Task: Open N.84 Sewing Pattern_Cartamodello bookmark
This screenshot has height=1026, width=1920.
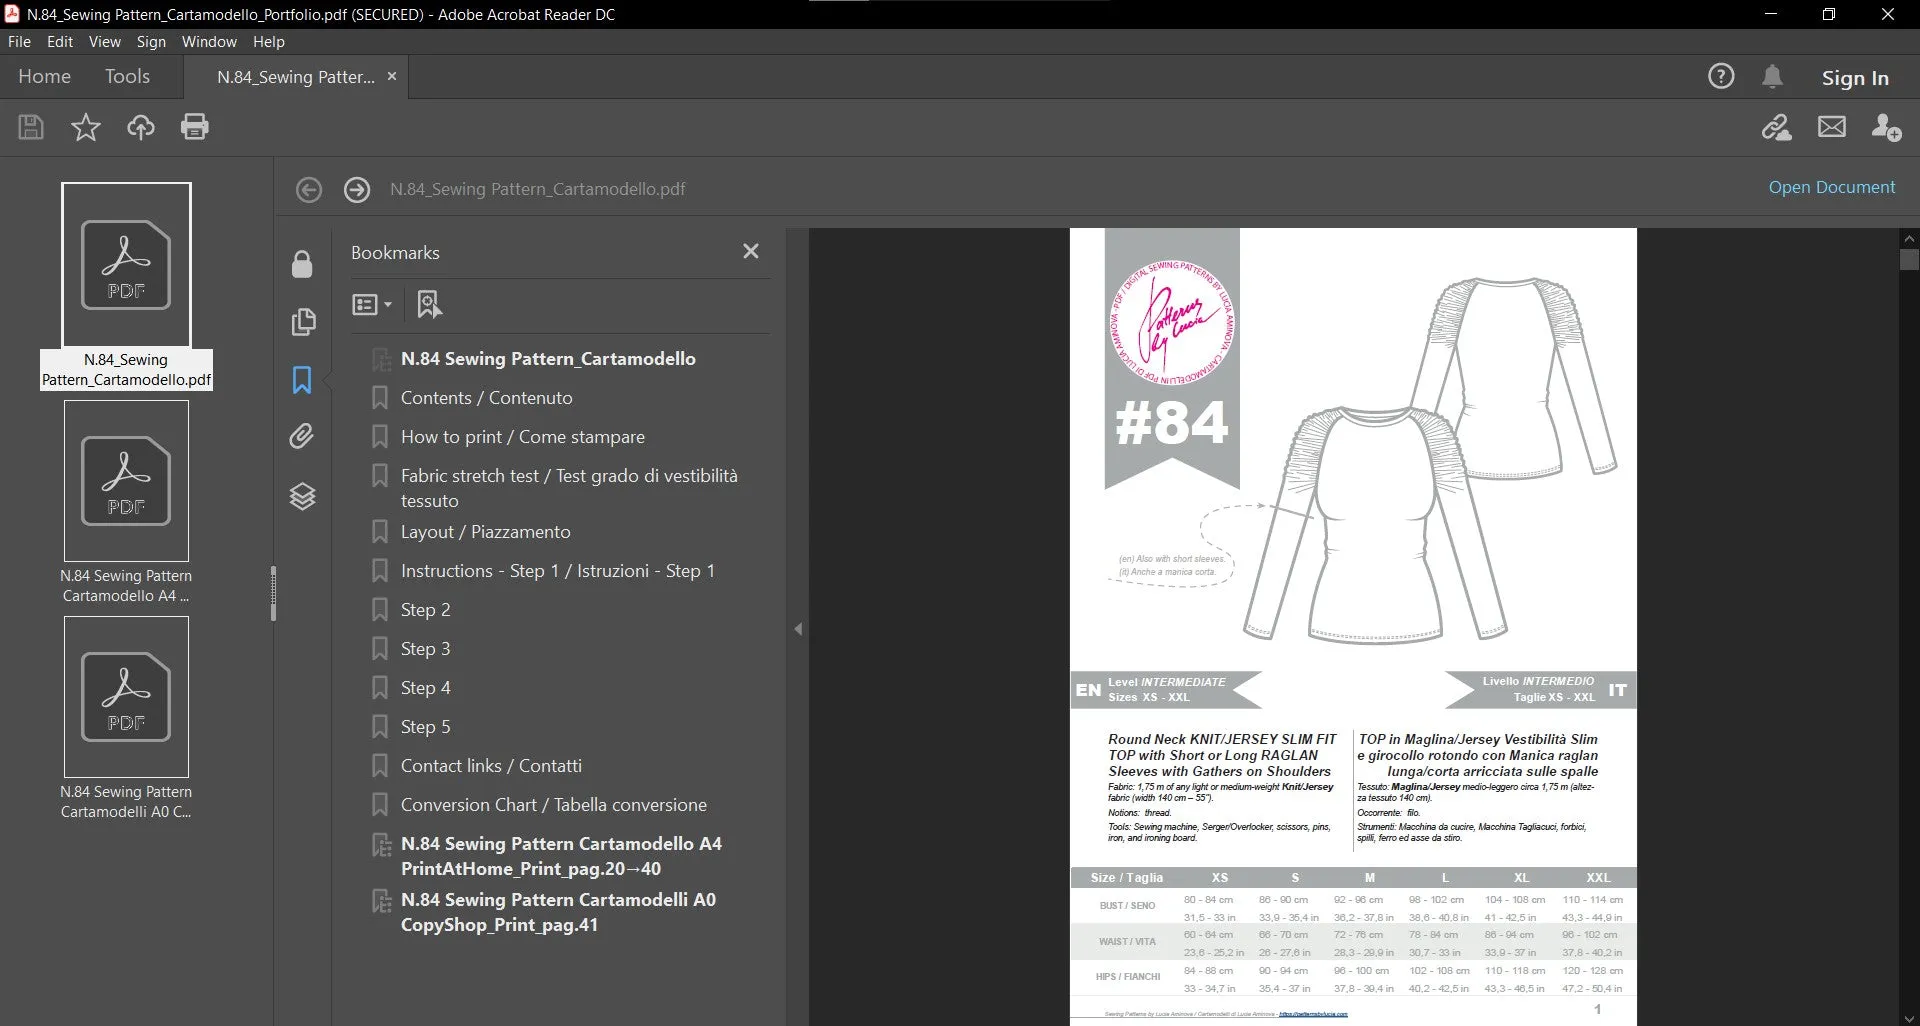Action: [x=548, y=358]
